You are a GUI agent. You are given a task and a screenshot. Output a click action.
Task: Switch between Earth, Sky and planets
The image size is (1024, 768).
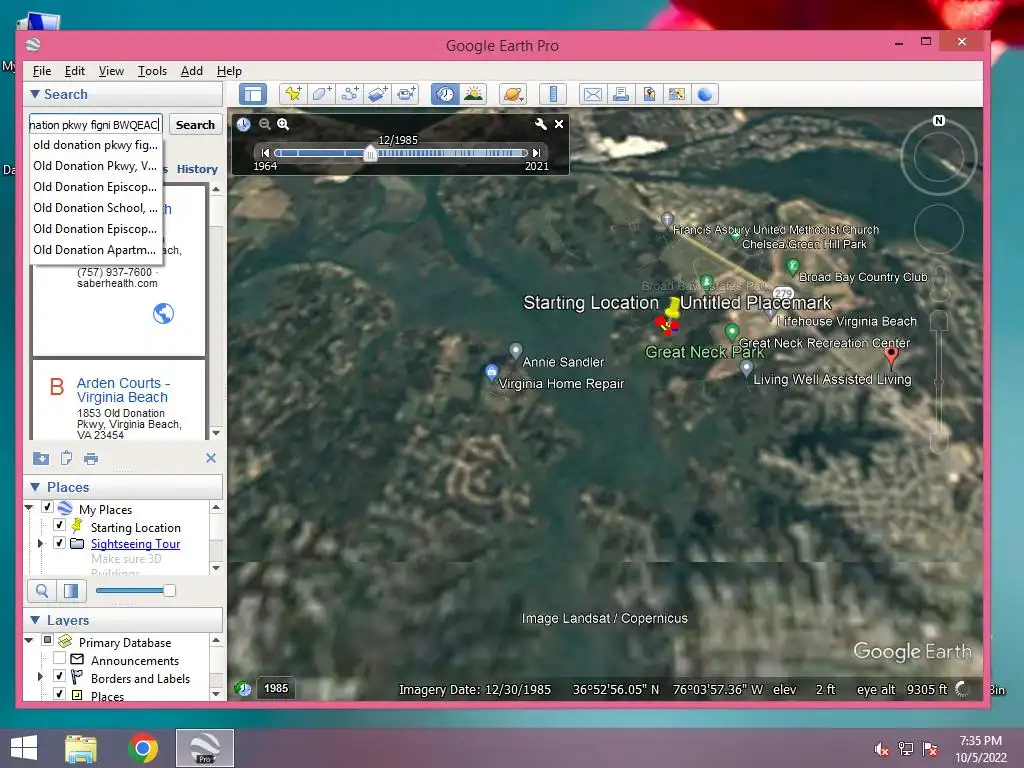click(513, 94)
